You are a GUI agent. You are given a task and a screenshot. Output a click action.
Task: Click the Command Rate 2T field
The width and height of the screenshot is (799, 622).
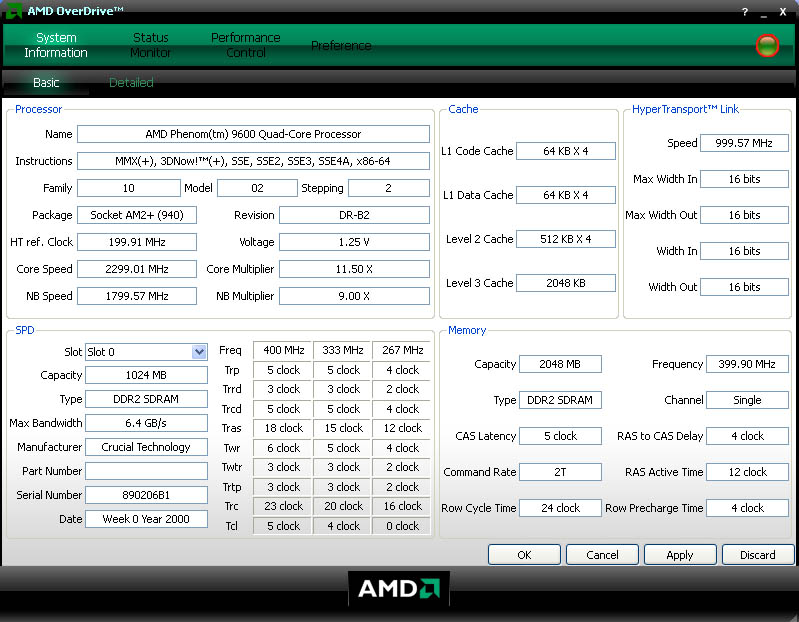tap(560, 472)
